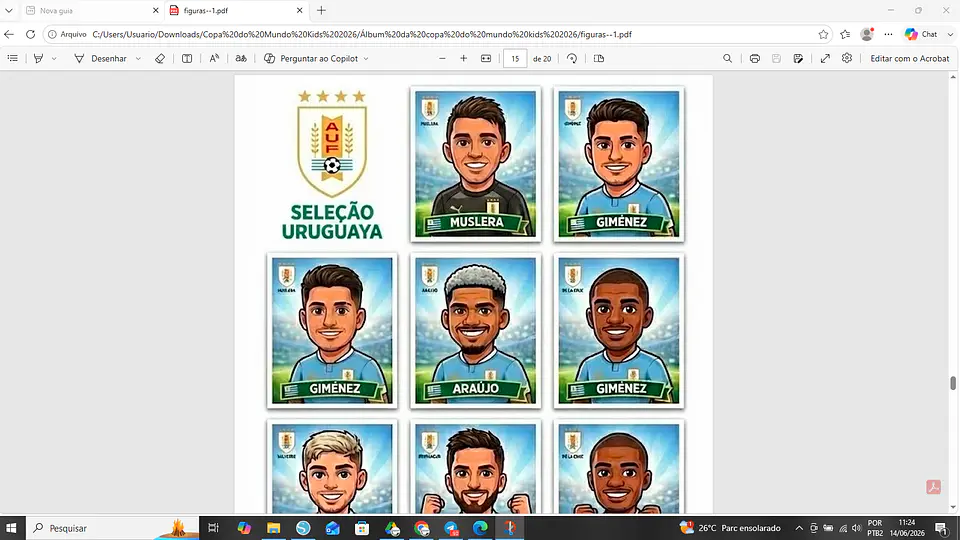Close the Nova guia tab
Screen dimensions: 960x540
point(156,10)
